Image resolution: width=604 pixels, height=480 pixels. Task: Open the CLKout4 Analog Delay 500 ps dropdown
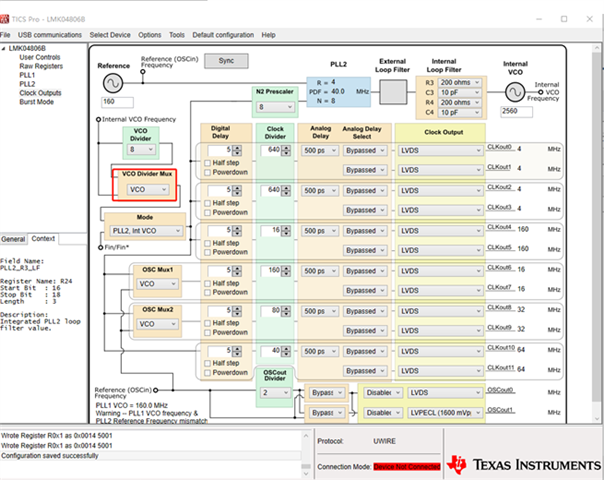point(319,231)
